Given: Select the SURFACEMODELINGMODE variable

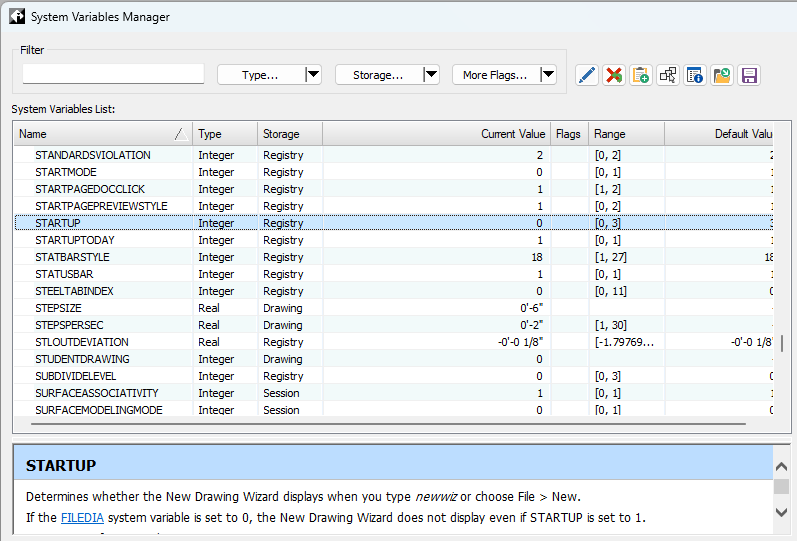Looking at the screenshot, I should coord(99,410).
